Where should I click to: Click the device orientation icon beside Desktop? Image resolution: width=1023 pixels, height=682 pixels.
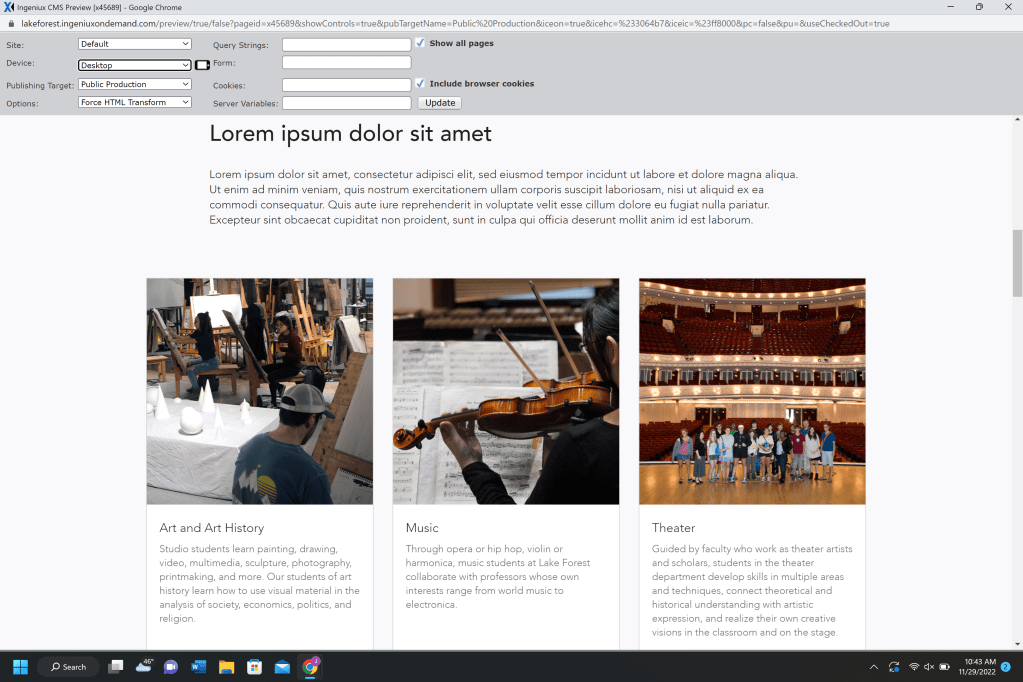(202, 65)
